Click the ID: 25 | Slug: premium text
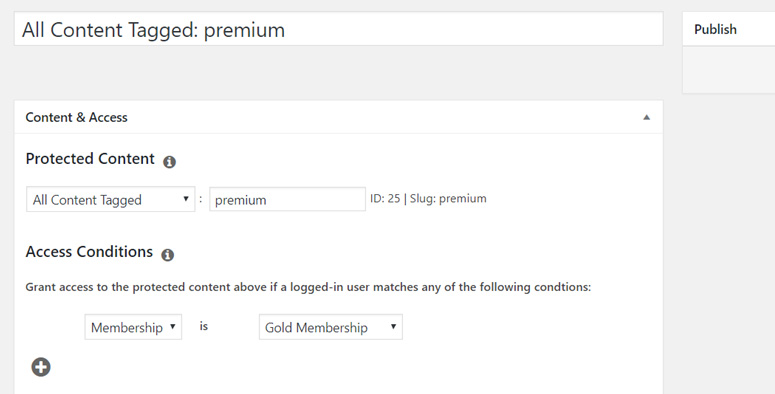The height and width of the screenshot is (394, 775). 428,199
